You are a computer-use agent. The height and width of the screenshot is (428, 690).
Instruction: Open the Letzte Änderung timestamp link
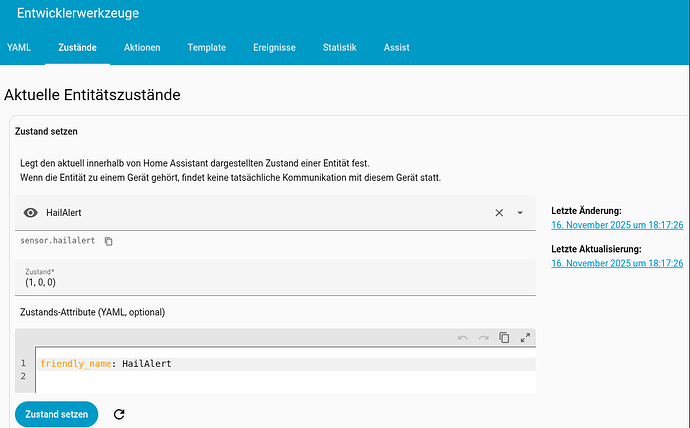pos(617,225)
